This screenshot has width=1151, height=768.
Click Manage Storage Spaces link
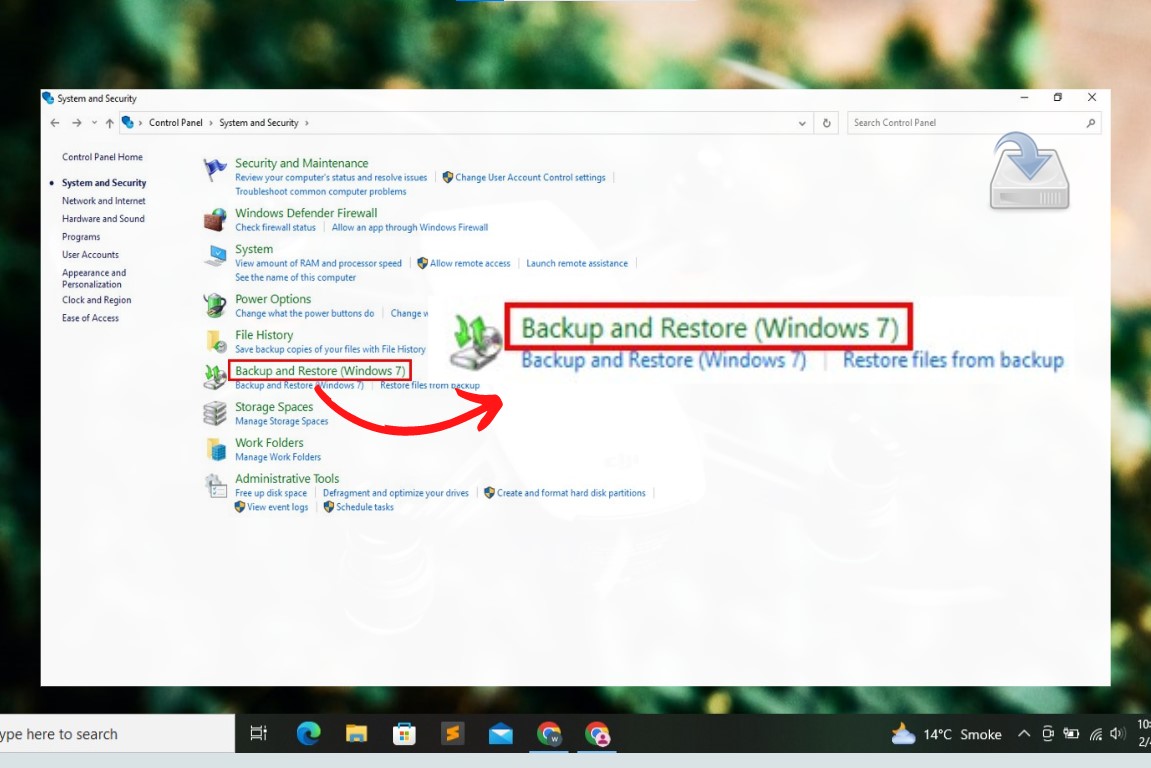click(x=281, y=421)
